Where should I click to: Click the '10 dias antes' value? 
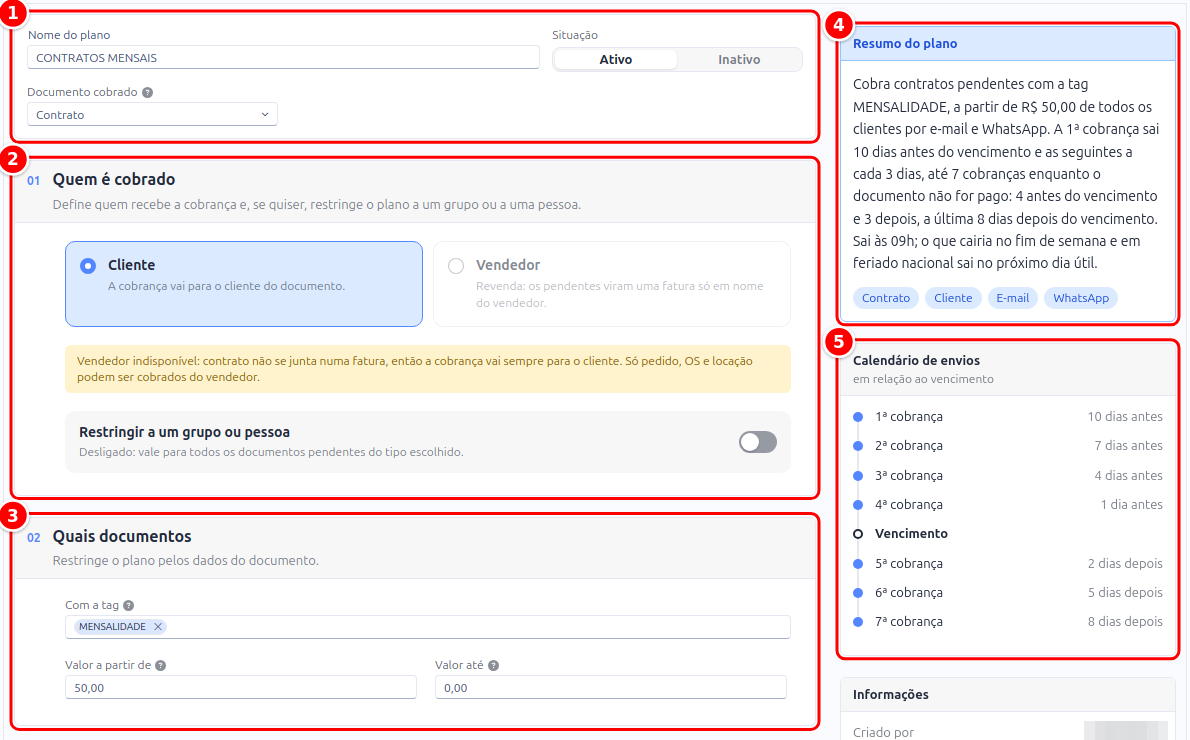click(x=1125, y=417)
